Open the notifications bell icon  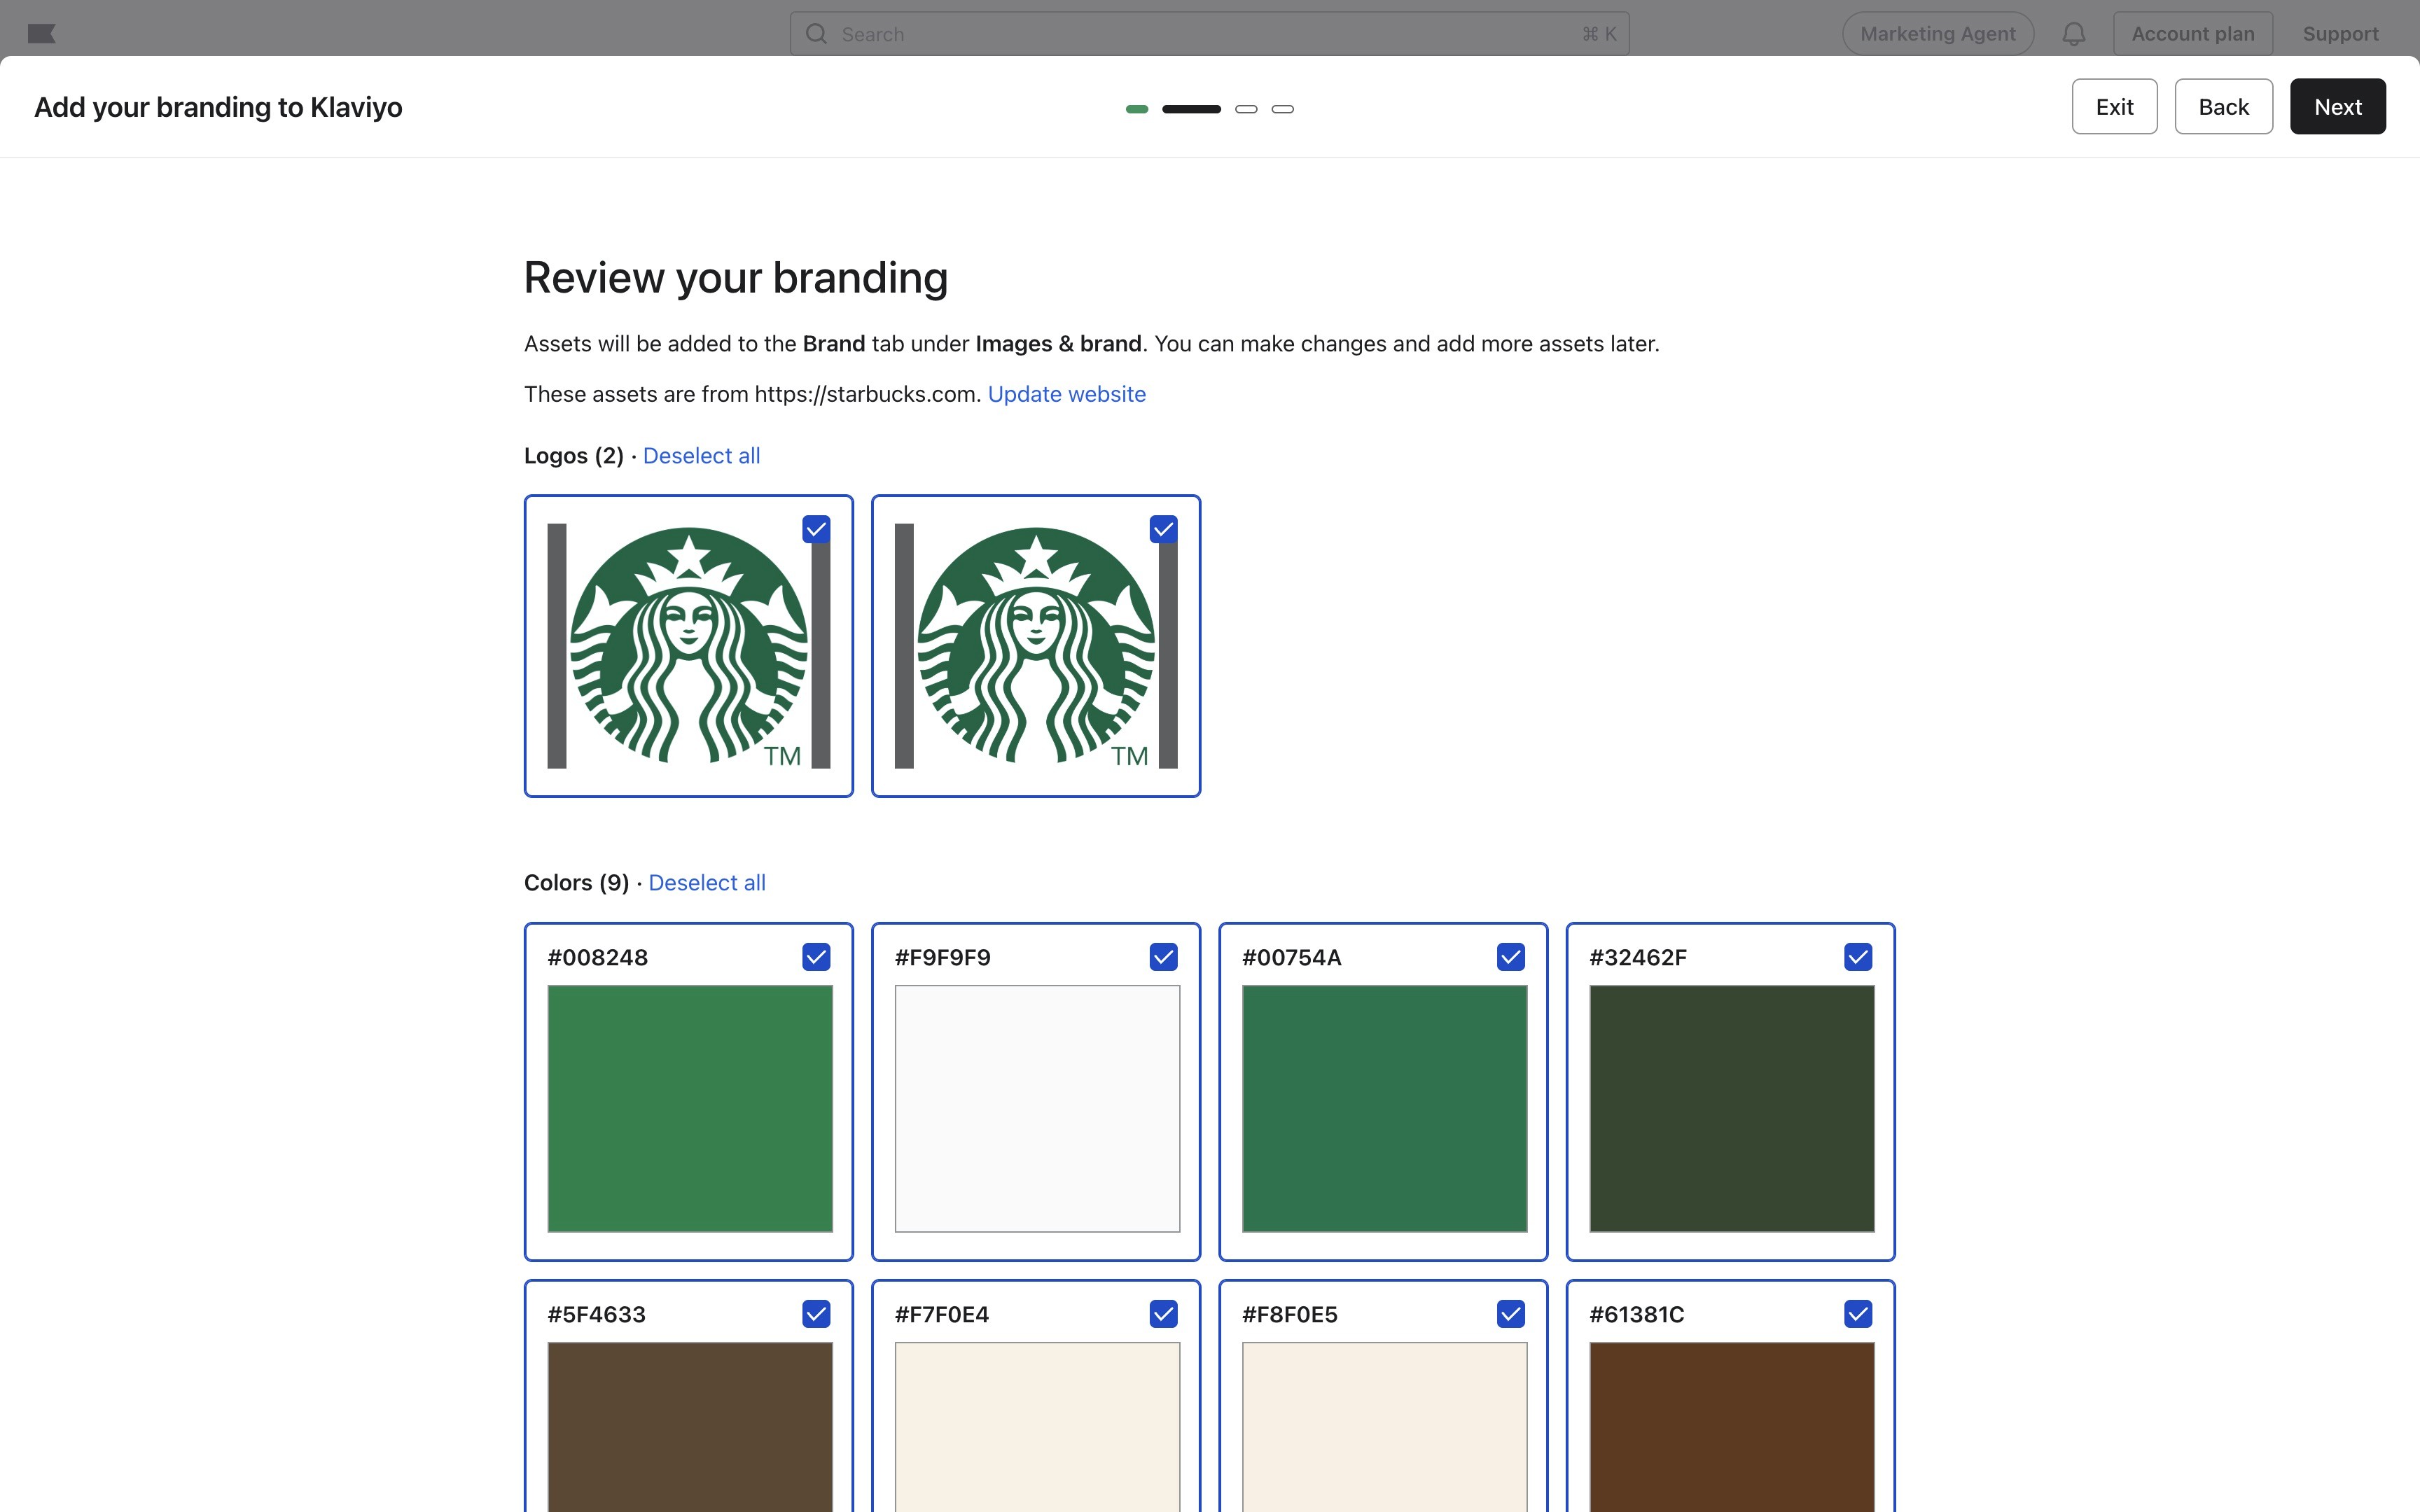[2073, 34]
